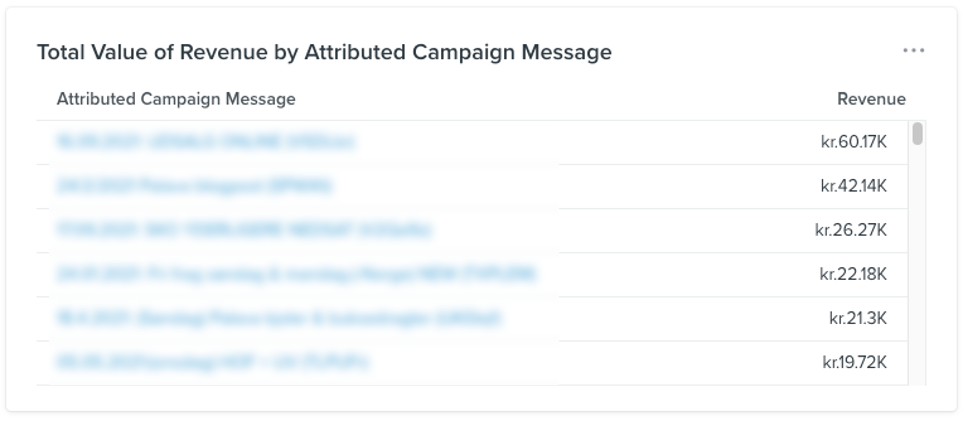Select the kr.42.14K revenue value
The image size is (964, 422).
(853, 186)
